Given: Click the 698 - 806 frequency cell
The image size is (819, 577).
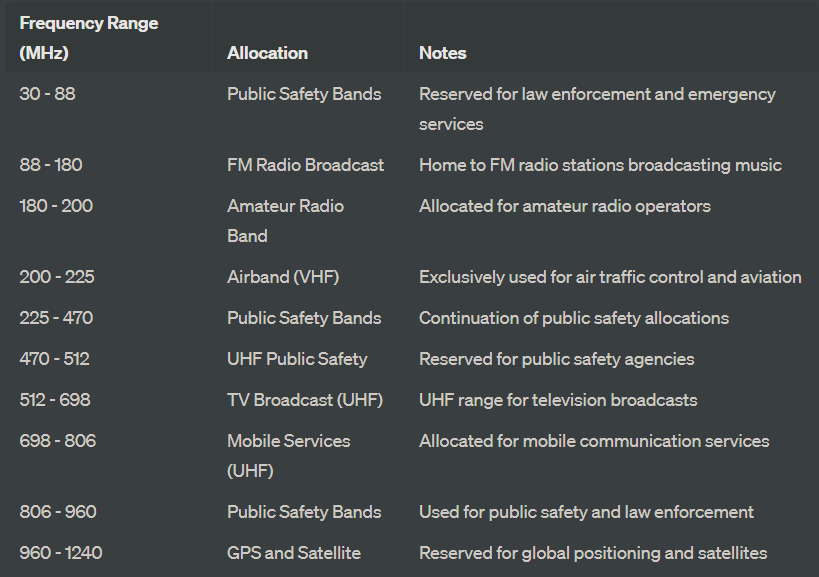Looking at the screenshot, I should [x=58, y=441].
